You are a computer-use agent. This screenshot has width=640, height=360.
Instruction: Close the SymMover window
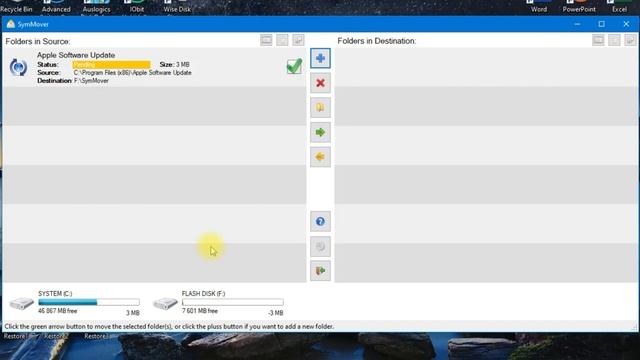pos(626,24)
